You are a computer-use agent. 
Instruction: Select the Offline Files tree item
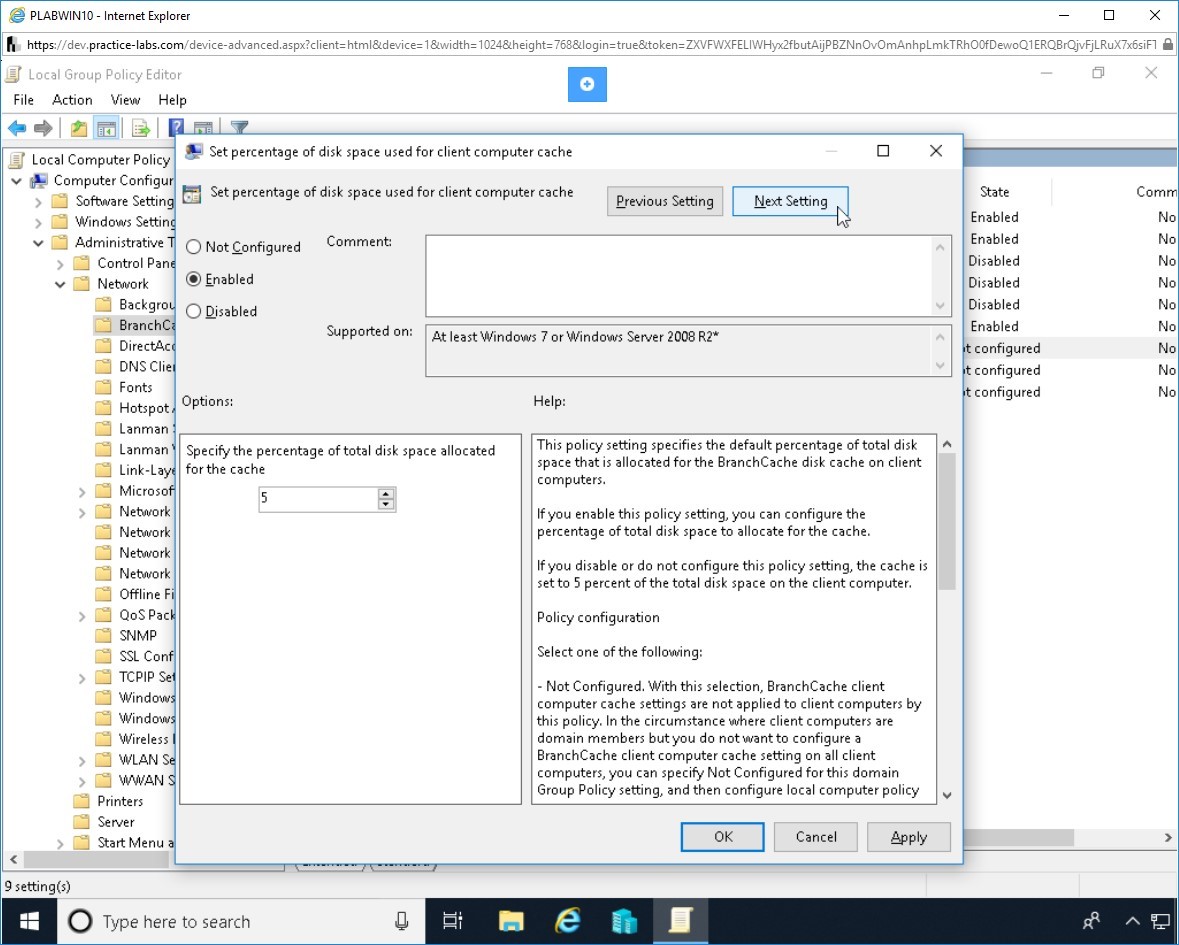(147, 594)
